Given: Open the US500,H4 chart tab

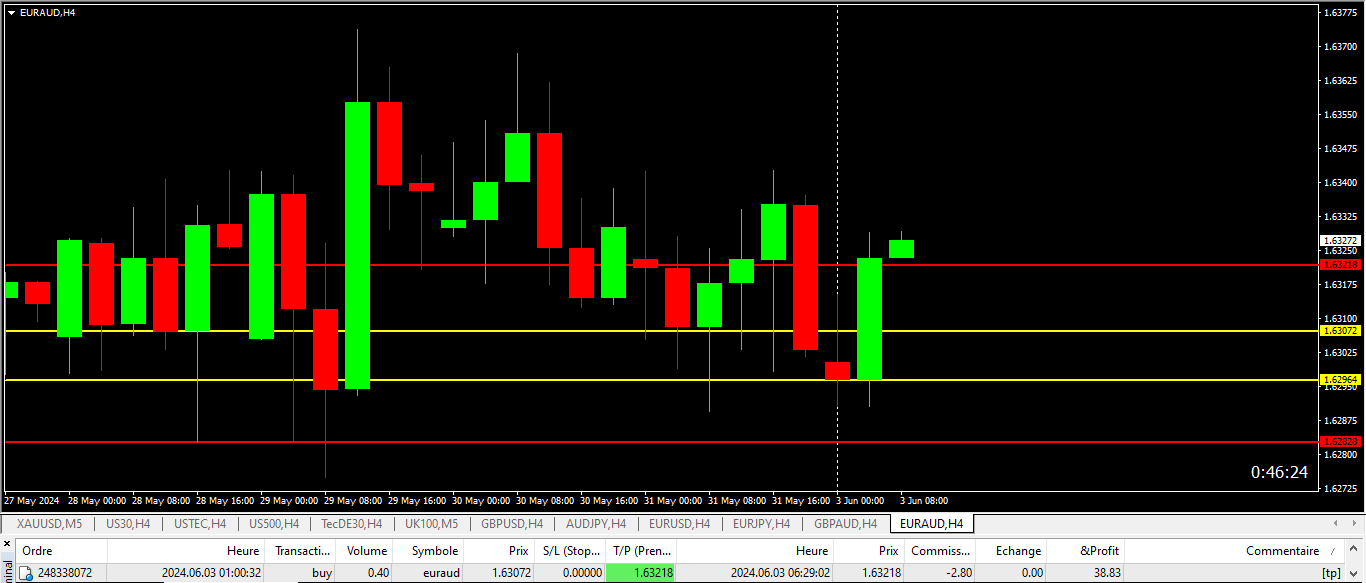Looking at the screenshot, I should (x=274, y=523).
